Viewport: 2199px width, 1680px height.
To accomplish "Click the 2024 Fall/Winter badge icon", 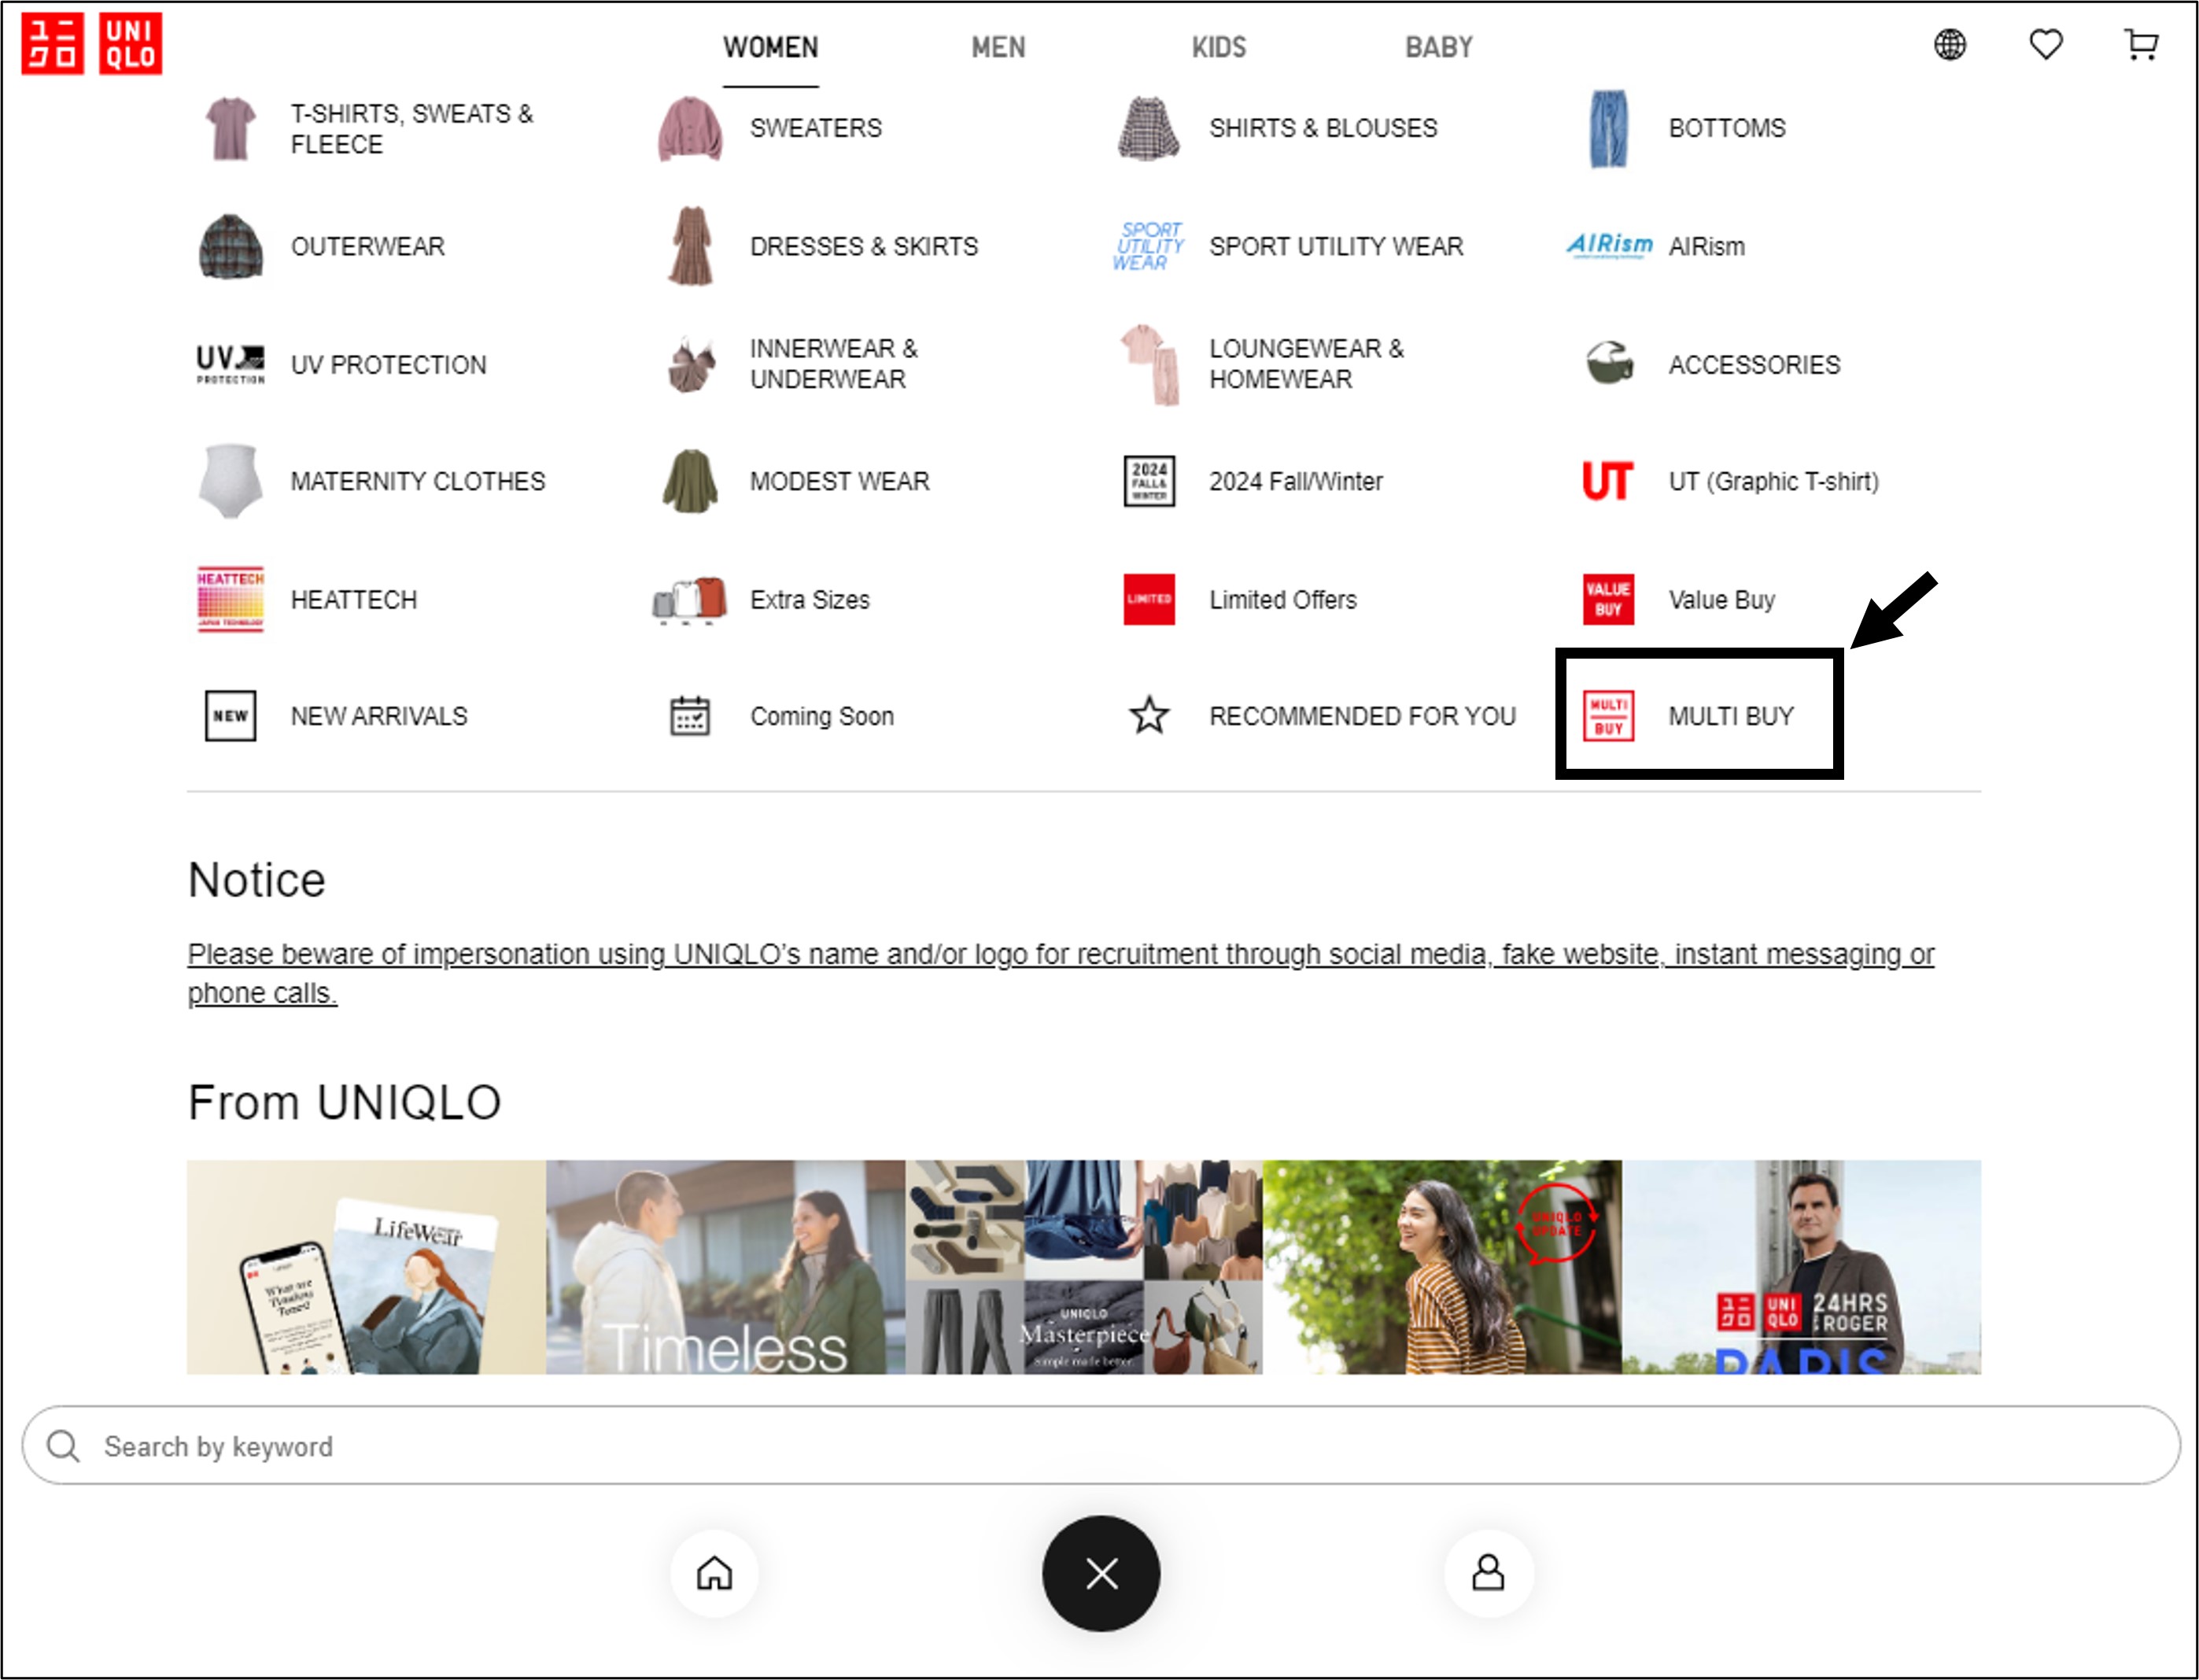I will click(x=1149, y=482).
